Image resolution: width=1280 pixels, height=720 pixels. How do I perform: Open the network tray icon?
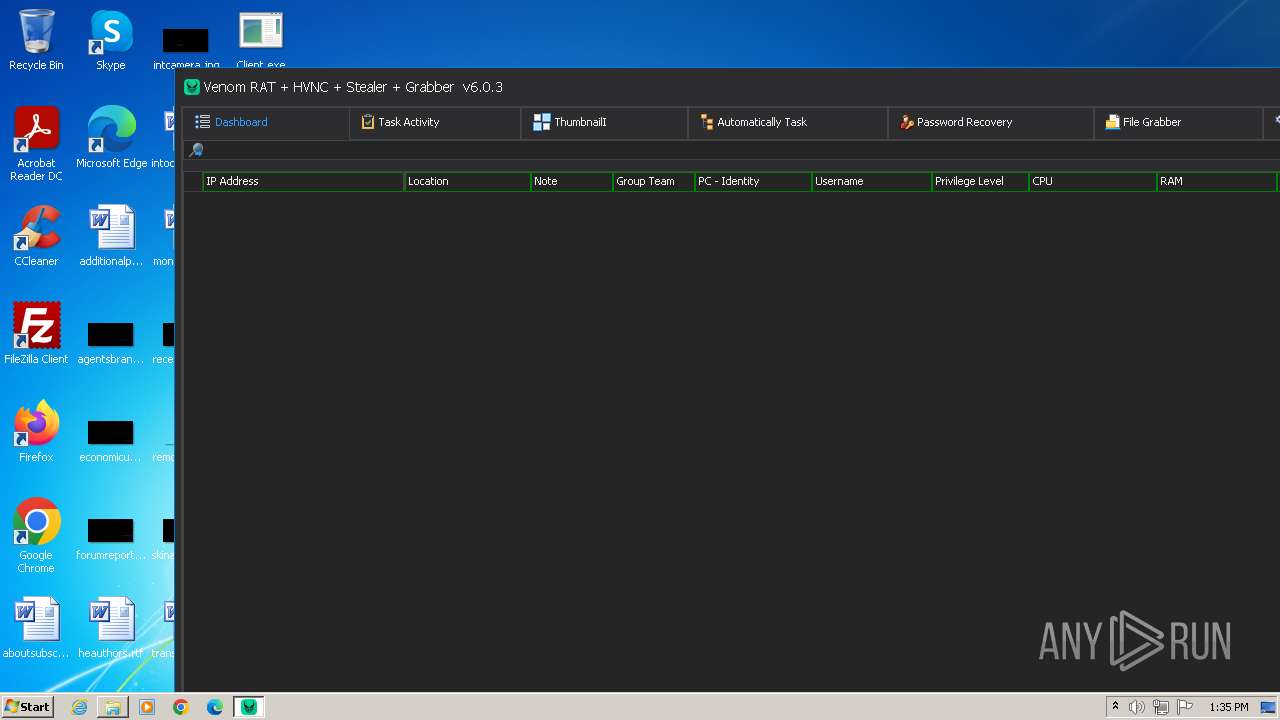click(x=1161, y=707)
